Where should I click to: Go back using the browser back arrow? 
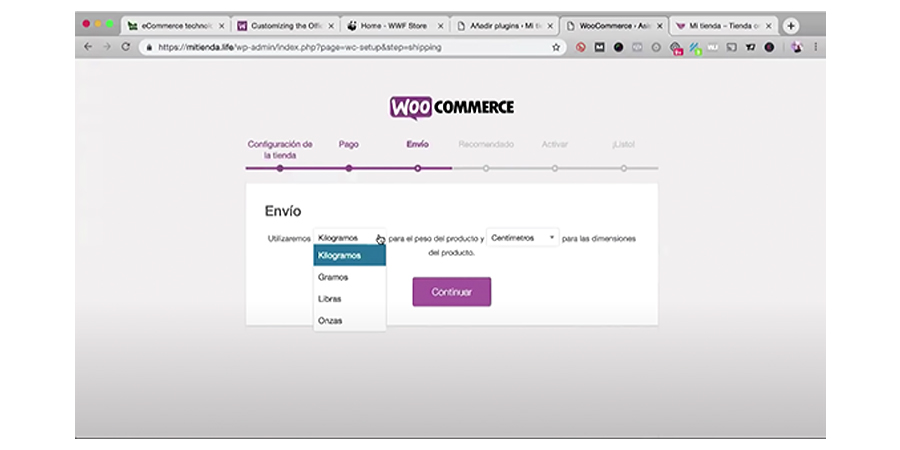(x=88, y=48)
